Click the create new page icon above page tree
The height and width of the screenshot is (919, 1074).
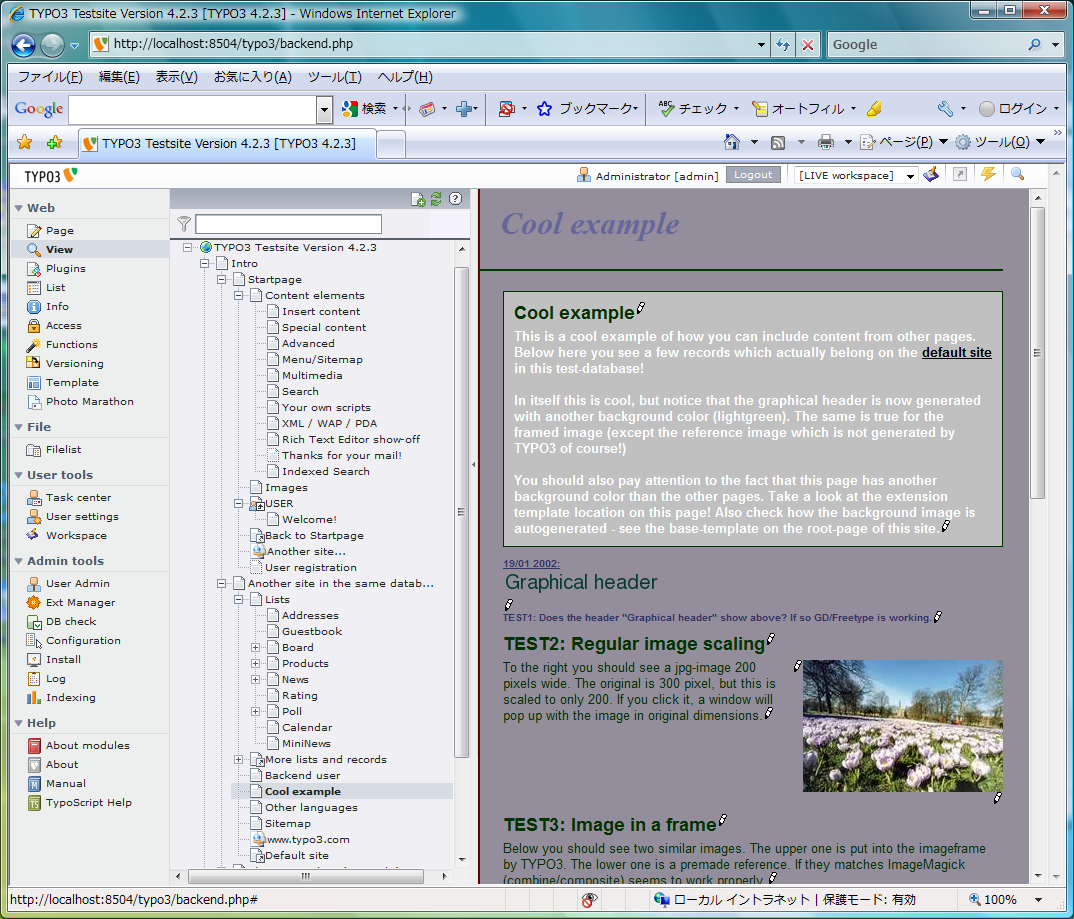tap(418, 199)
